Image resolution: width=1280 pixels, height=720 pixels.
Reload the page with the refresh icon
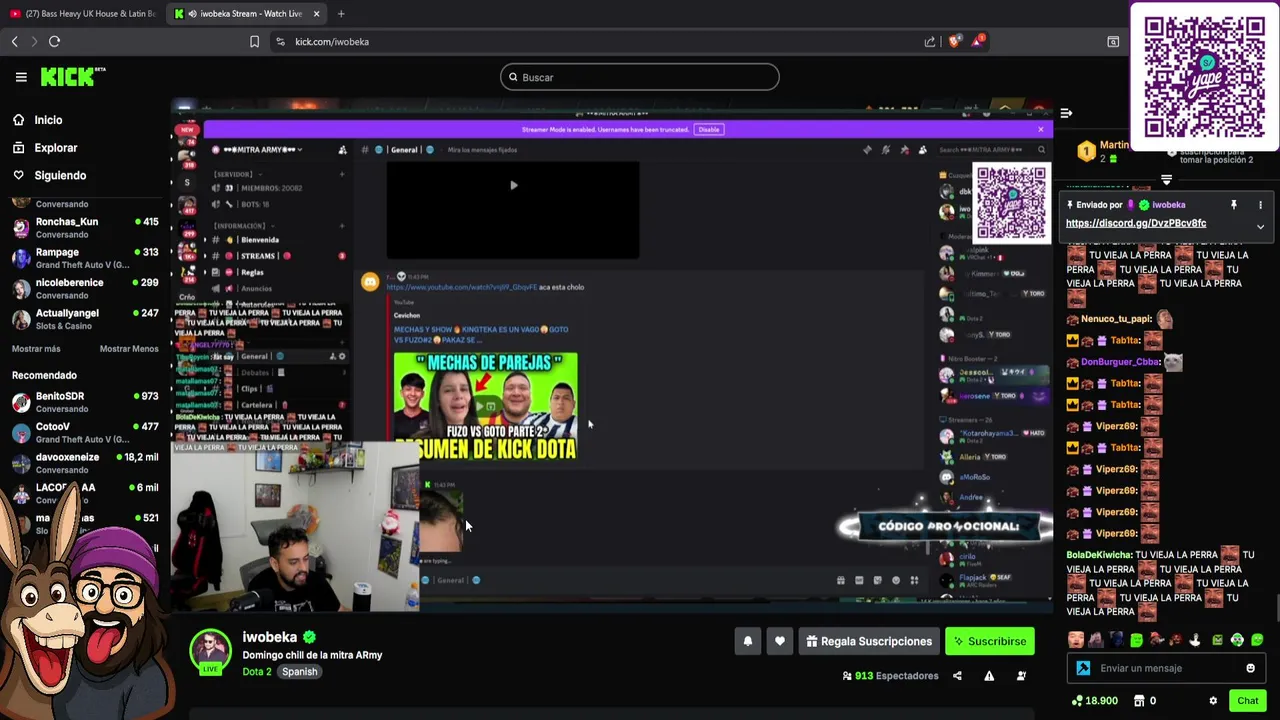coord(54,41)
